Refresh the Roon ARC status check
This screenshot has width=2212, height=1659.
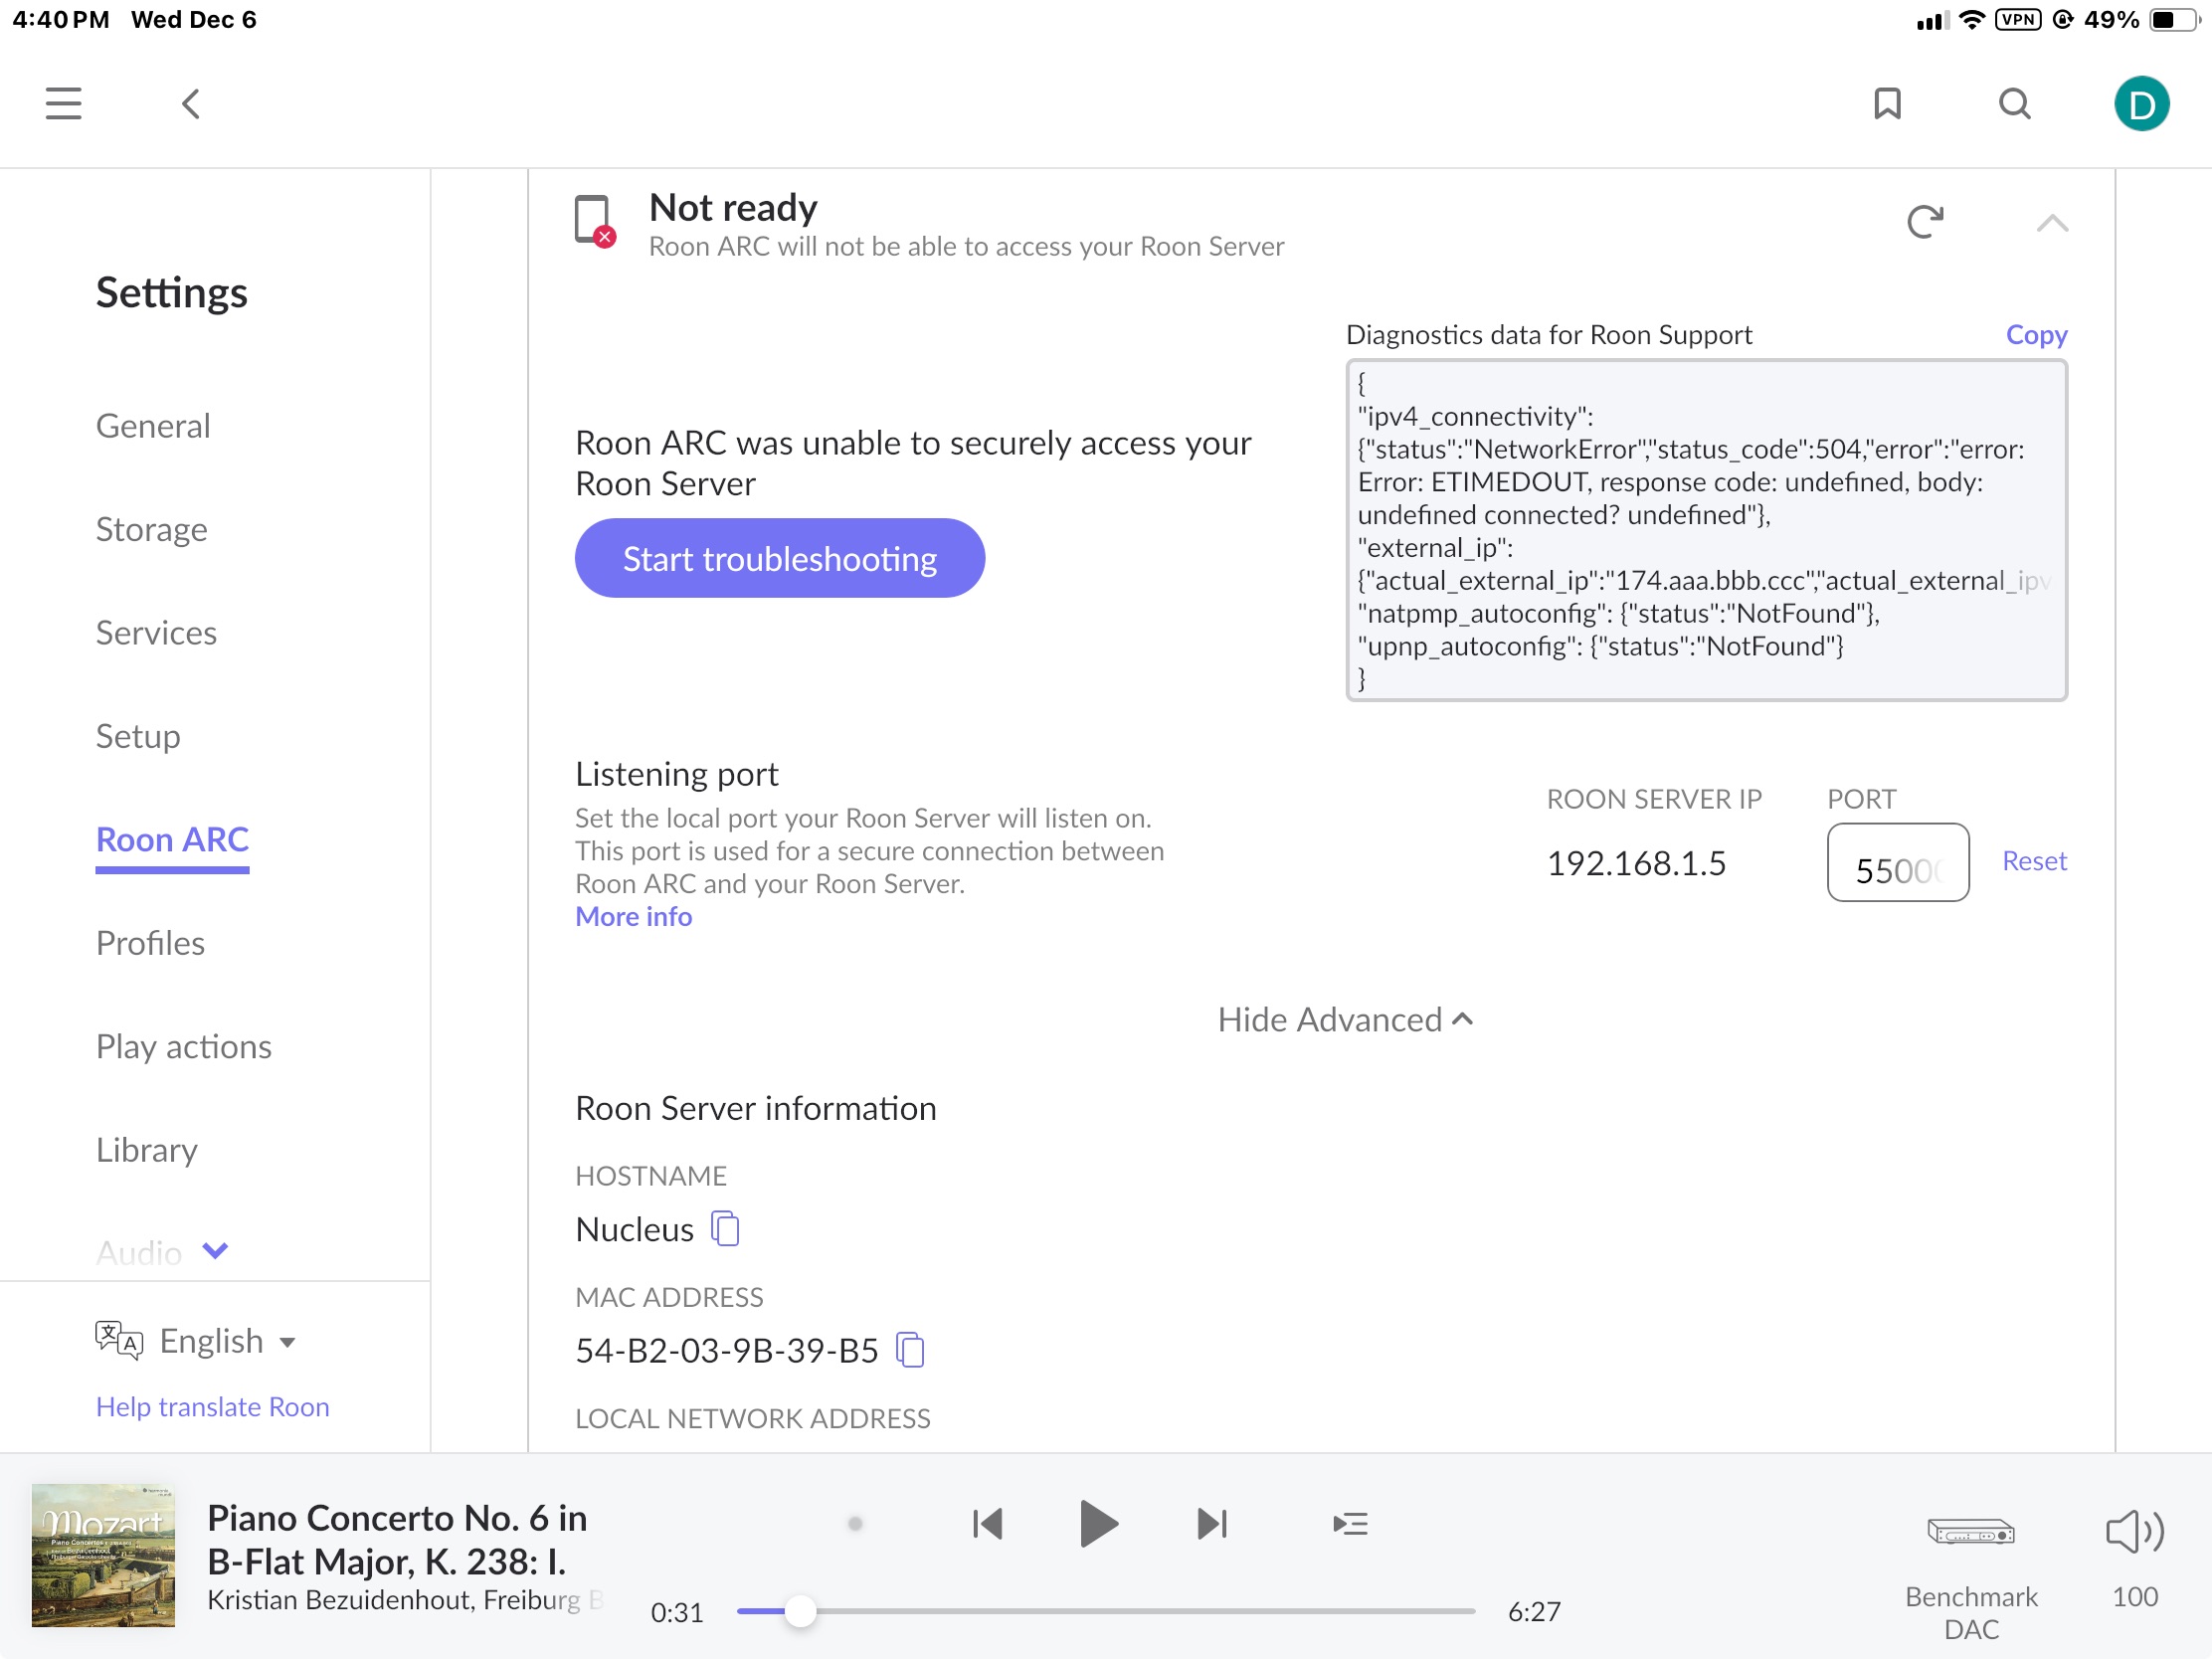pyautogui.click(x=1925, y=221)
